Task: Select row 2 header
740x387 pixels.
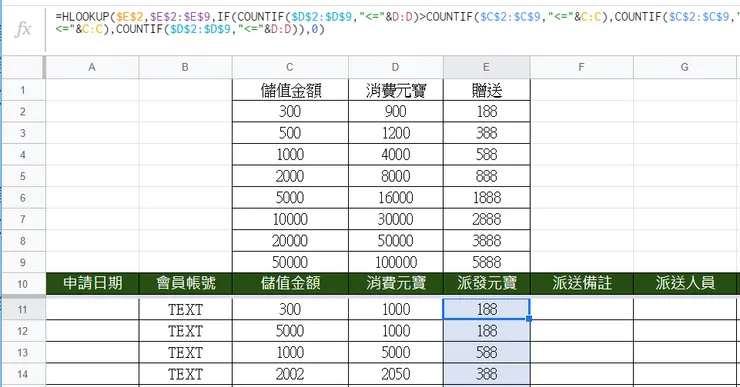Action: coord(23,111)
